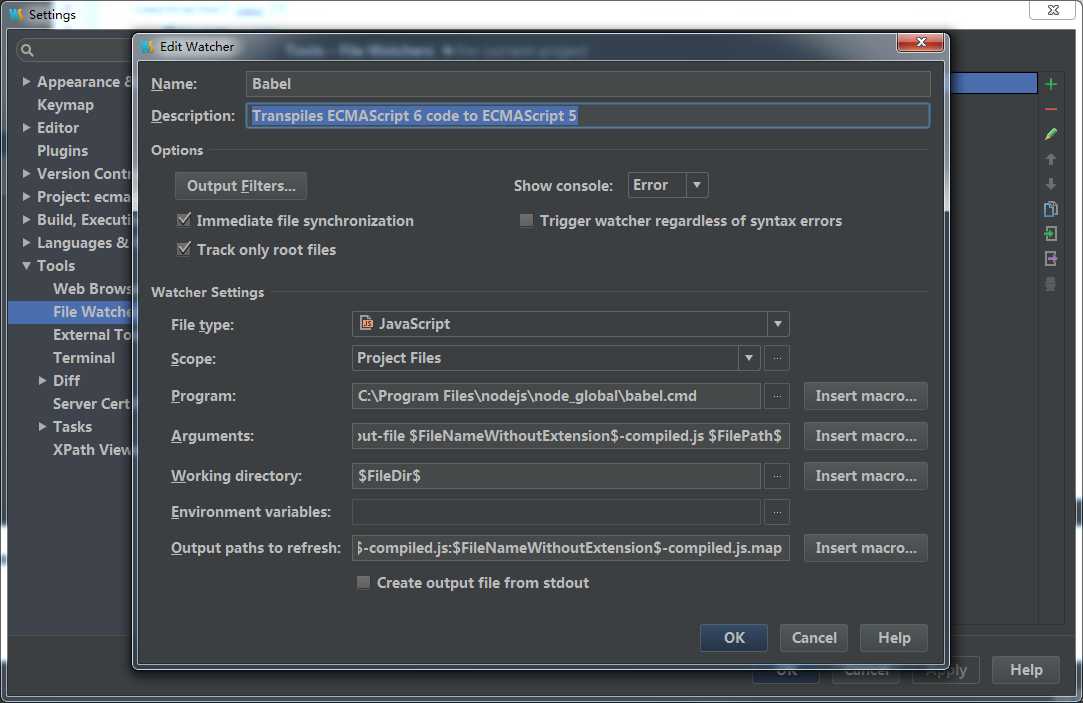Remove watcher using the red minus icon
Screen dimensions: 1083x703
click(x=1051, y=109)
